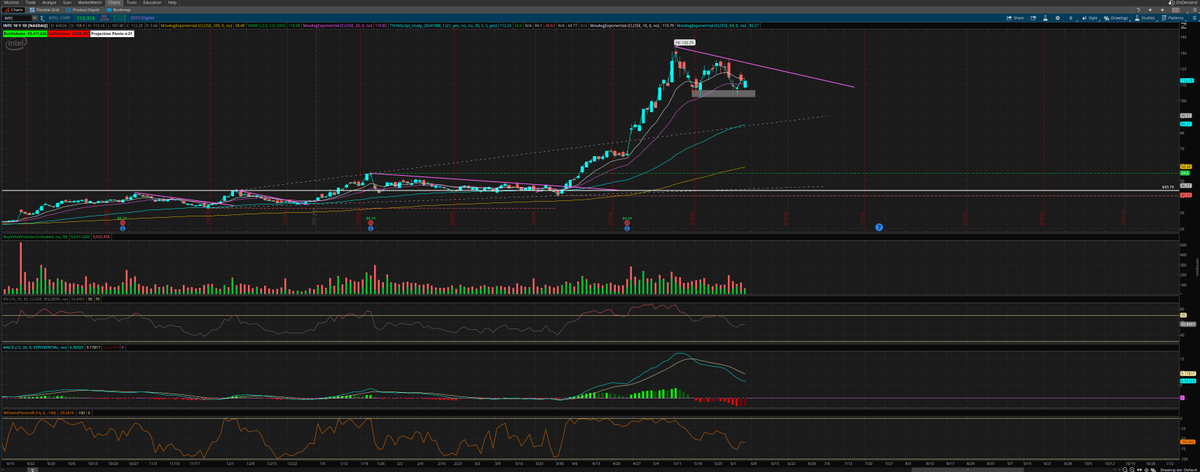Click the Projection Pivots label
Screen dimensions: 1200x472
[x=113, y=33]
